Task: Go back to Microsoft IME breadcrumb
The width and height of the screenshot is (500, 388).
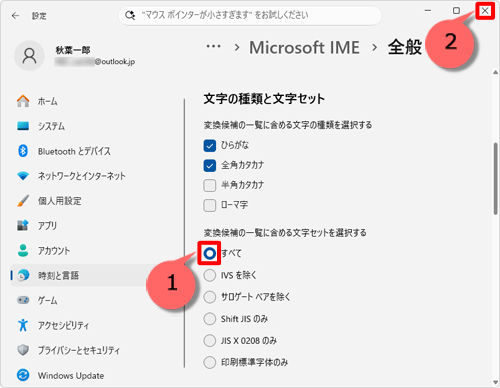Action: [x=305, y=47]
